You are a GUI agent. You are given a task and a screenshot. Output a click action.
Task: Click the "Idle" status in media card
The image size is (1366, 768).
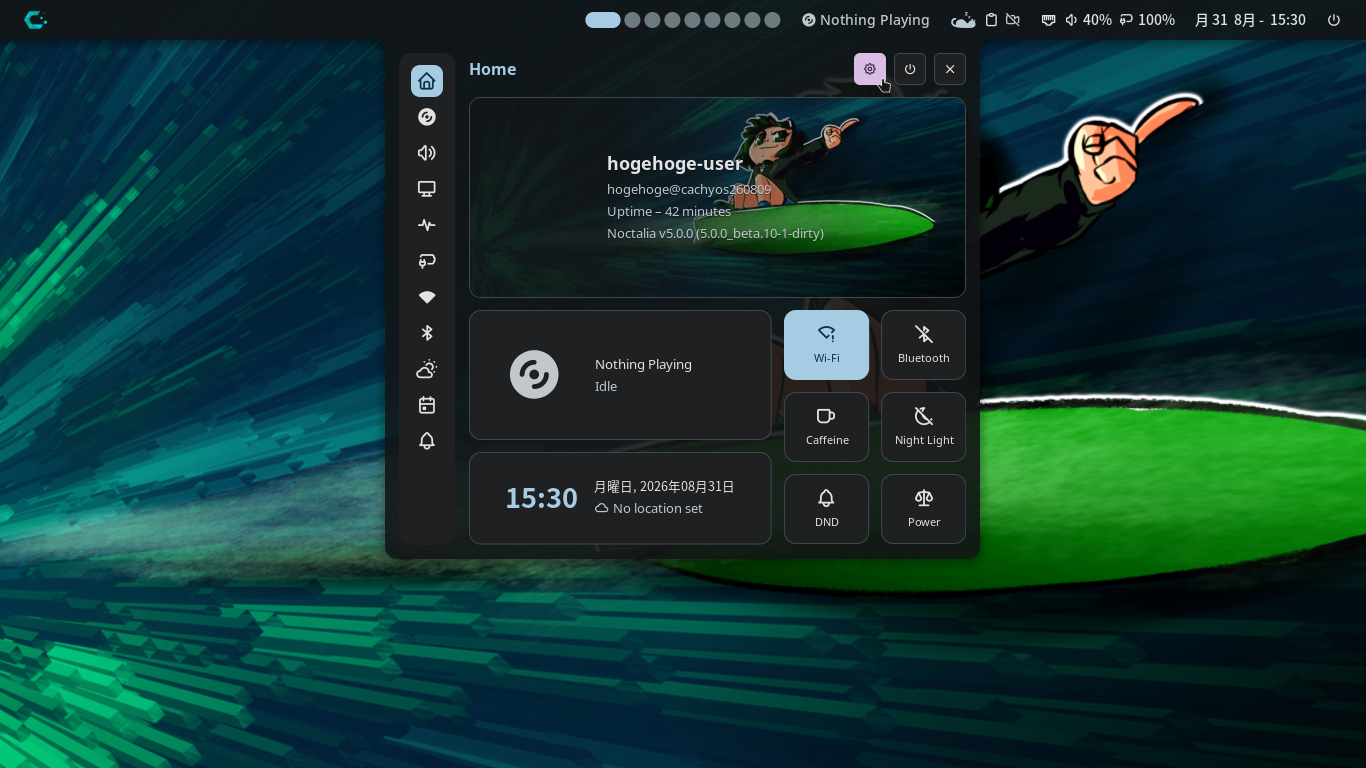606,386
